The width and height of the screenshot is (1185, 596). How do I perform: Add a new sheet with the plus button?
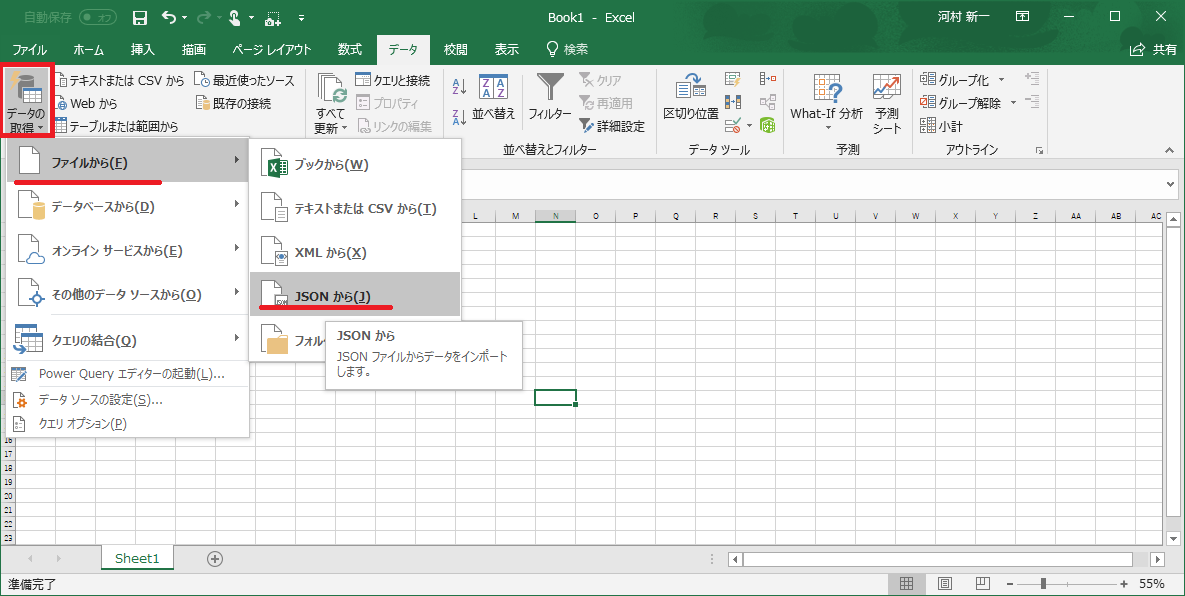click(215, 559)
